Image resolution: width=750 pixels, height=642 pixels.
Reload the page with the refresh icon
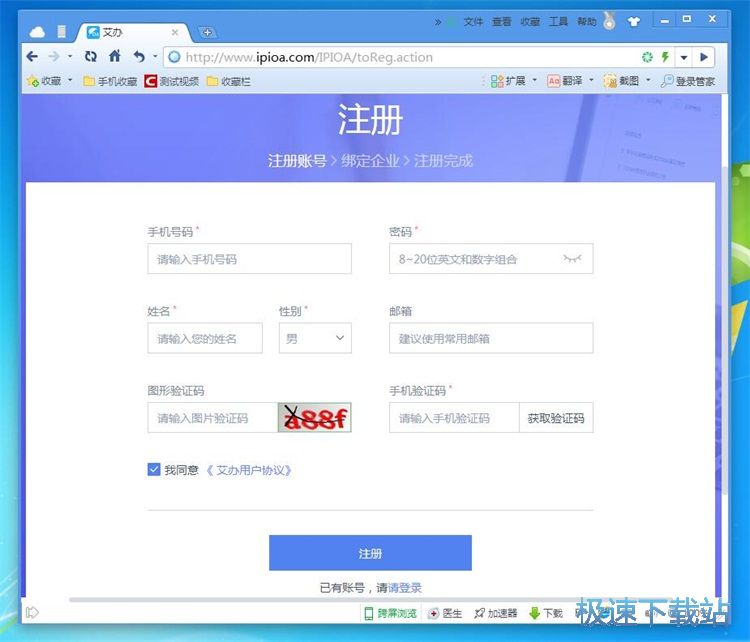(91, 57)
